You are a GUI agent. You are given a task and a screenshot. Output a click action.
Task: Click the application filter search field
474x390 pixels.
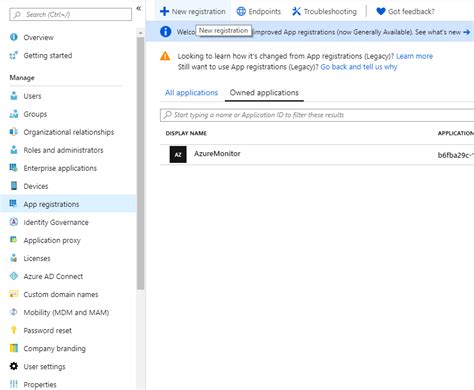(317, 115)
